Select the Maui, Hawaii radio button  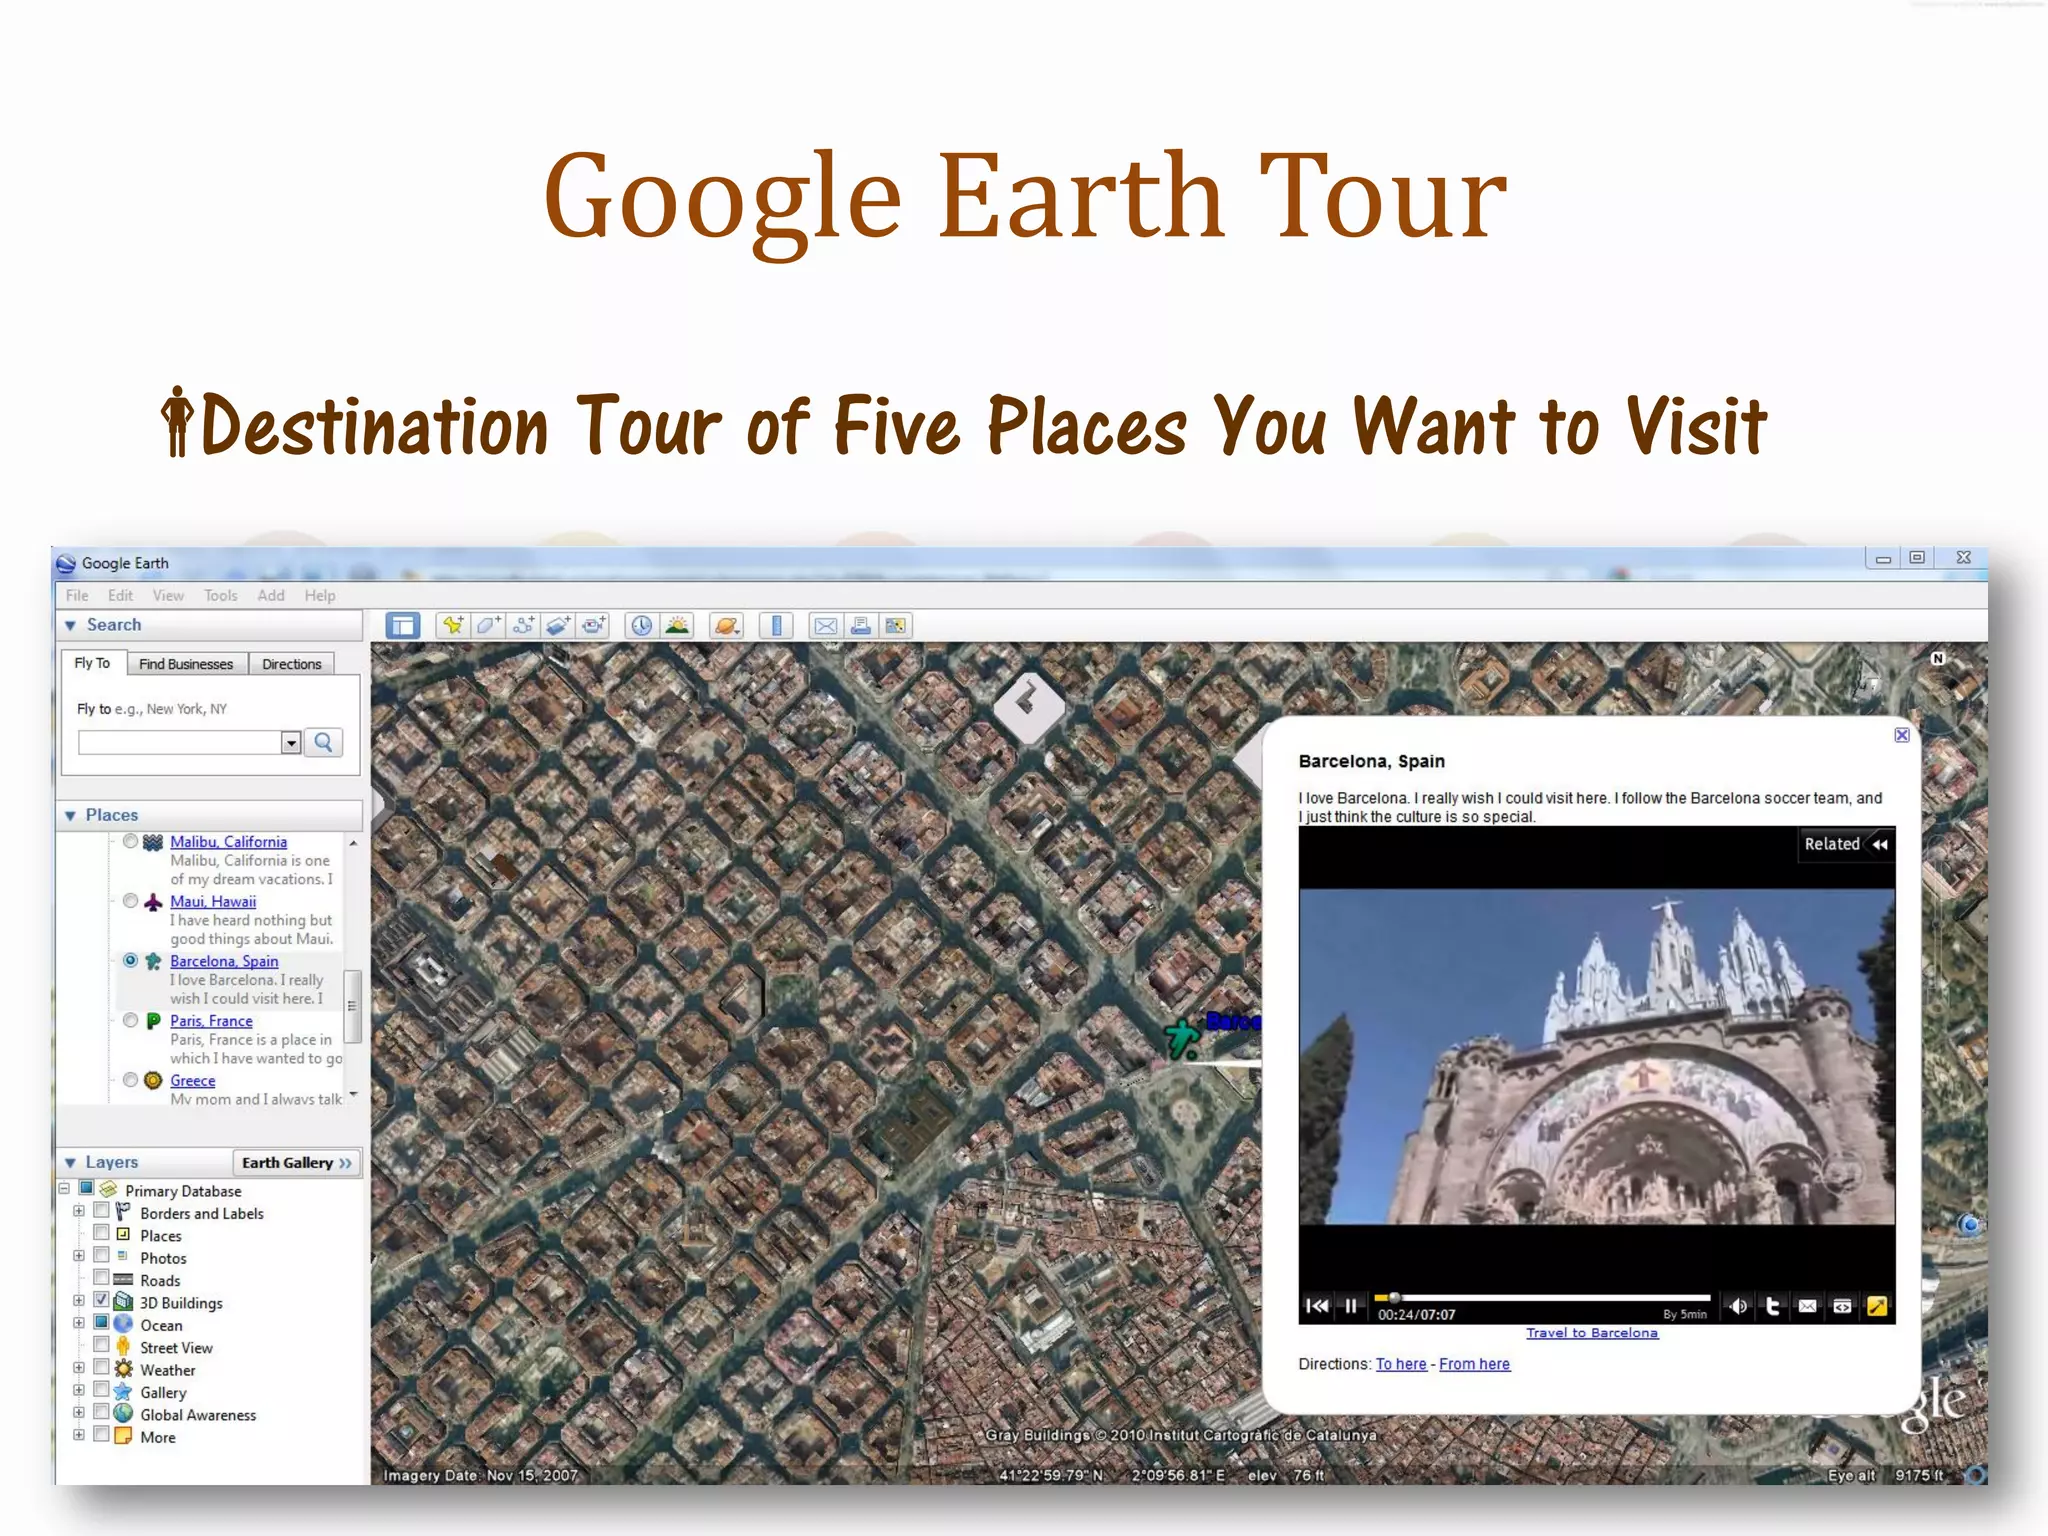(x=130, y=901)
